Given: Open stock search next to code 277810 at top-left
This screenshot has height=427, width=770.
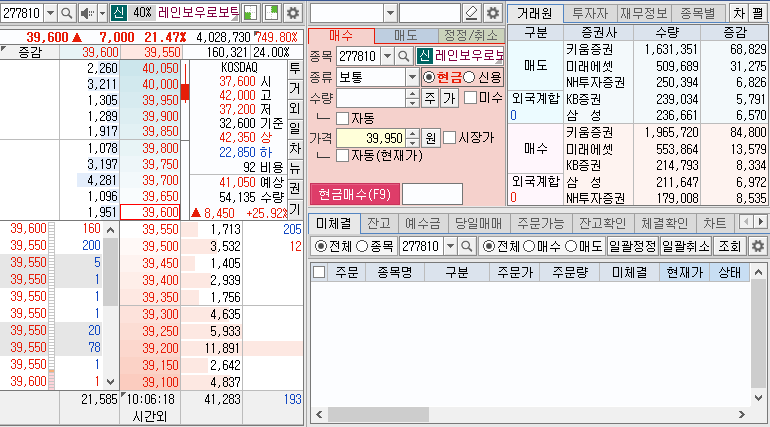Looking at the screenshot, I should tap(66, 13).
